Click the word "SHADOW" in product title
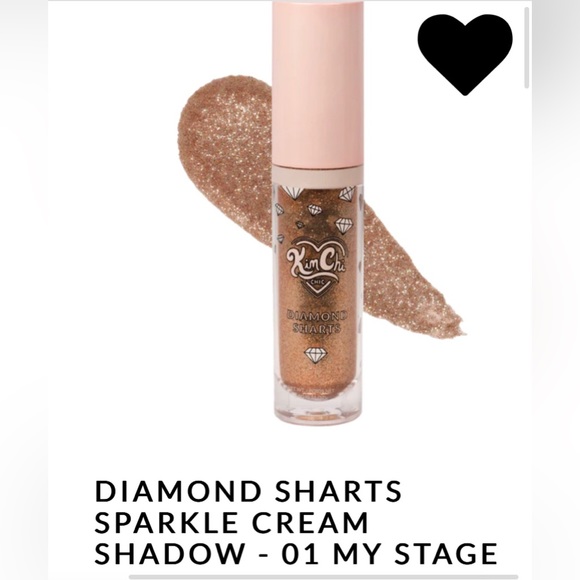This screenshot has width=580, height=580. pos(170,553)
